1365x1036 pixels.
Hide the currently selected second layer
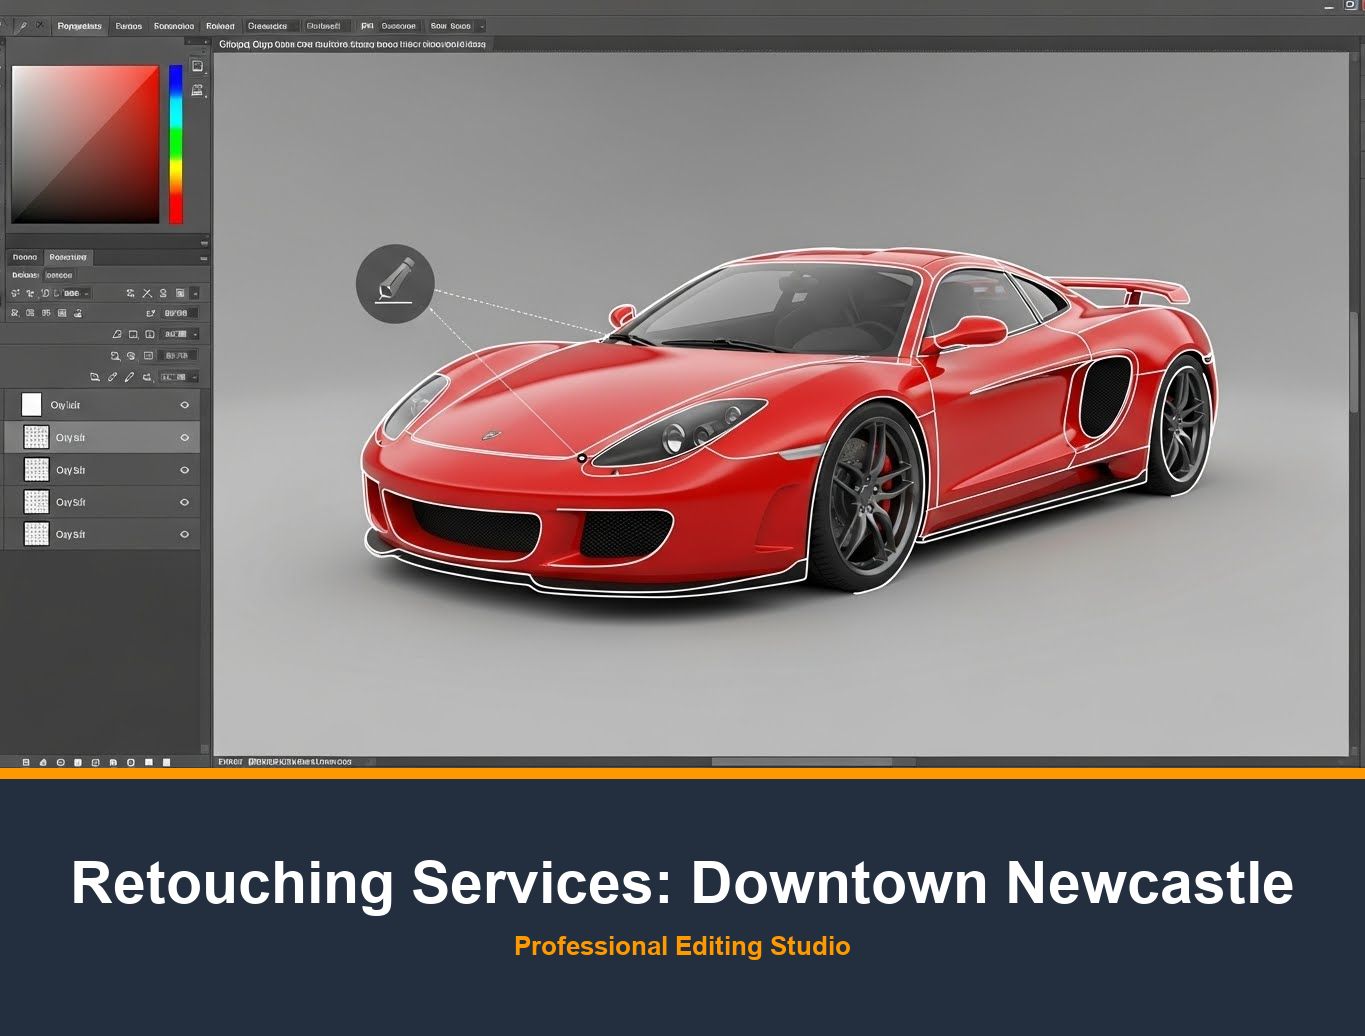[x=184, y=437]
